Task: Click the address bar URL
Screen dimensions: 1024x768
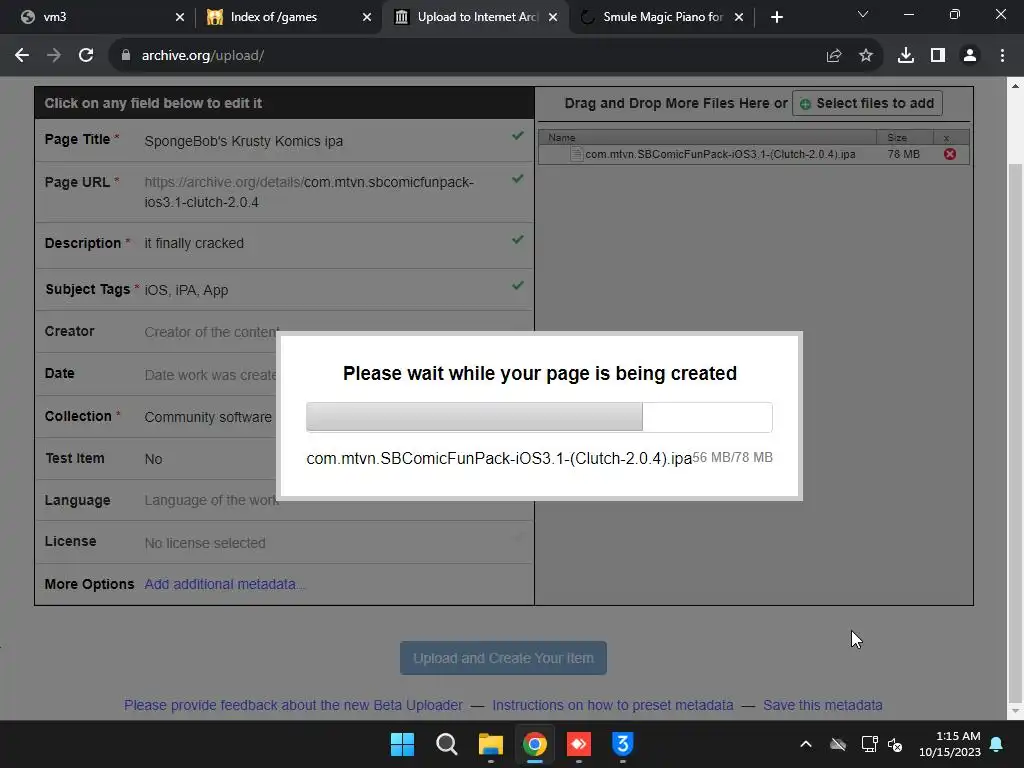Action: tap(202, 56)
